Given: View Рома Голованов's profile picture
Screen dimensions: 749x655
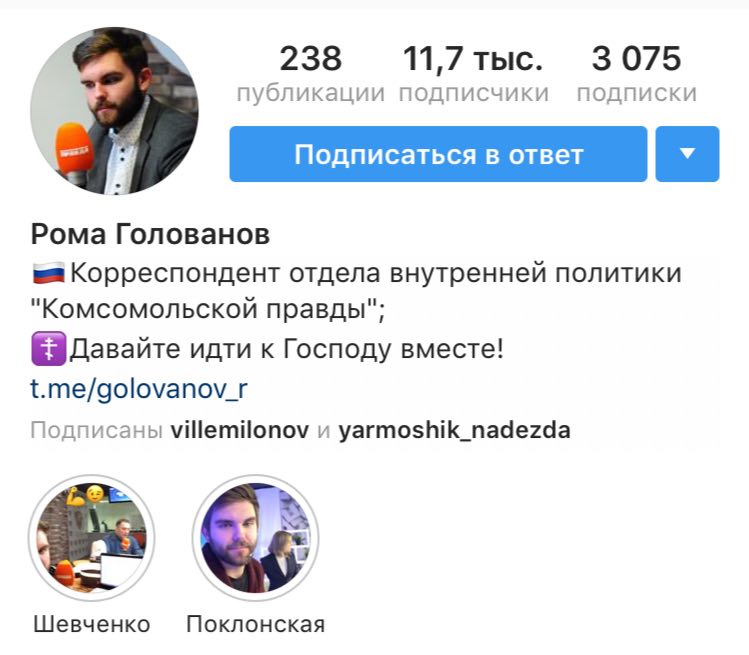Looking at the screenshot, I should pos(114,111).
